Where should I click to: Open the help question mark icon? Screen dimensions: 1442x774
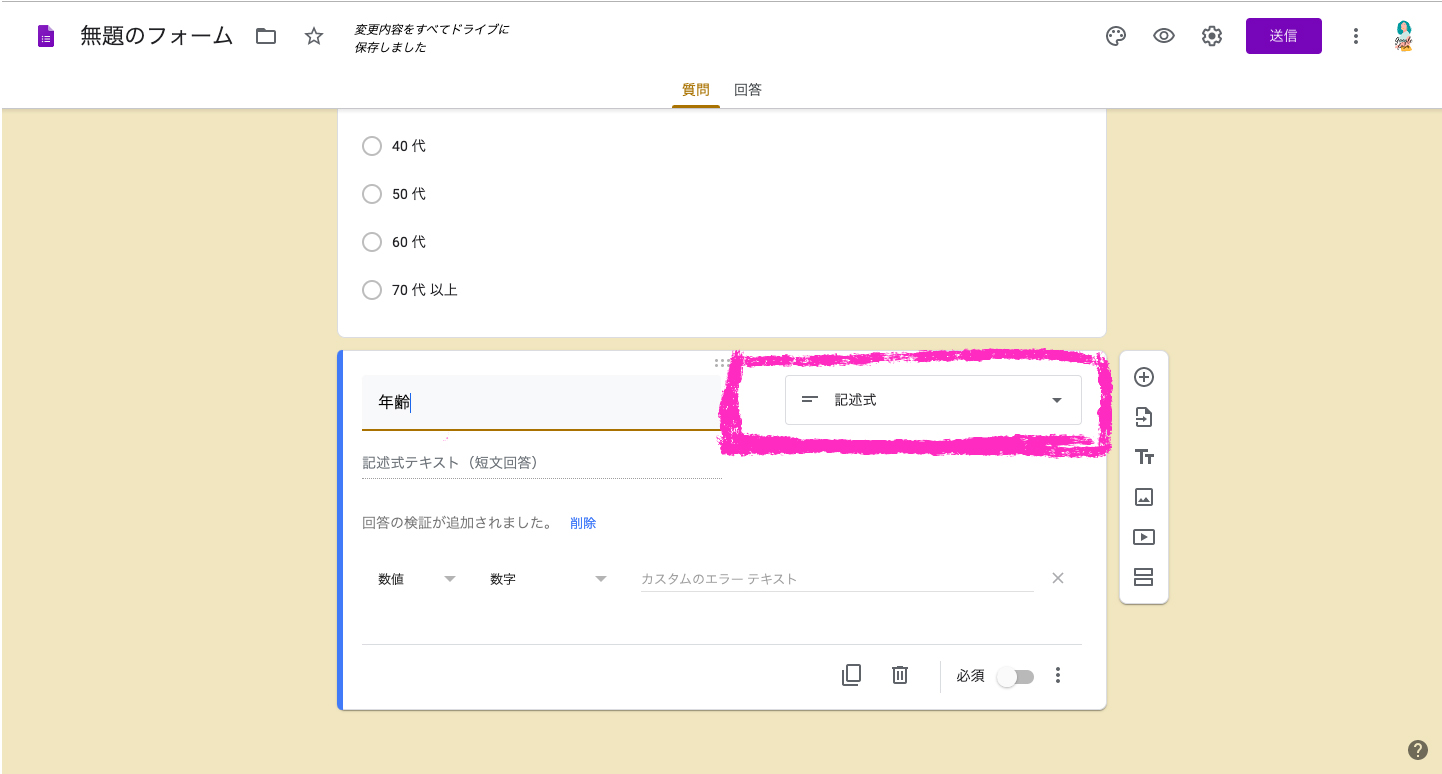click(1417, 750)
